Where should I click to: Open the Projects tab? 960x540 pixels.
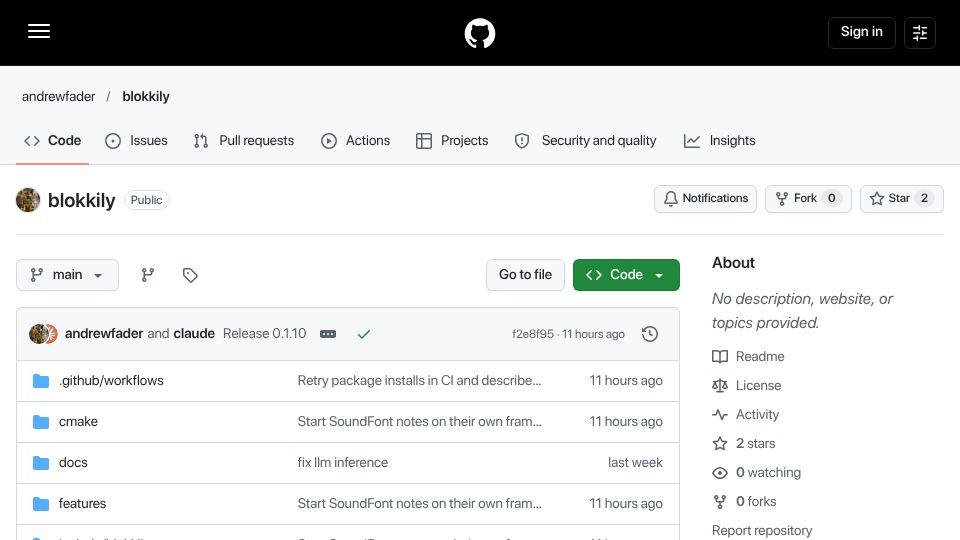coord(452,141)
